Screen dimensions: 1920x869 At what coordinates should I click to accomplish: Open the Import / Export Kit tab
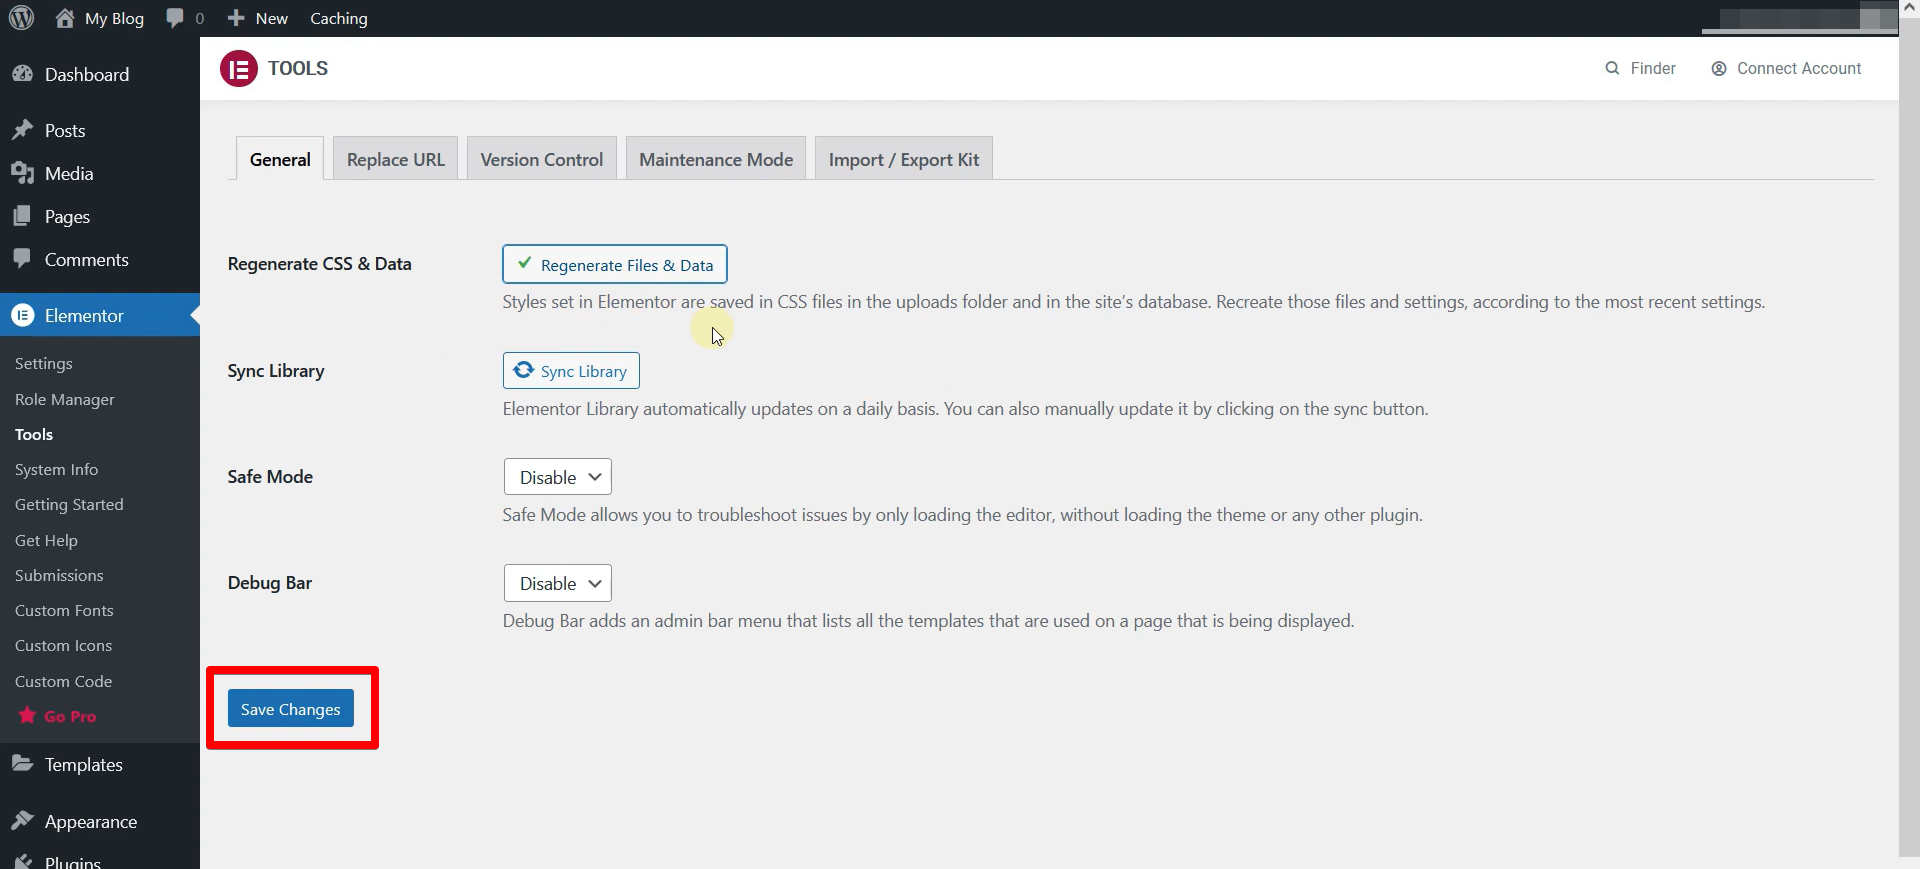tap(904, 159)
